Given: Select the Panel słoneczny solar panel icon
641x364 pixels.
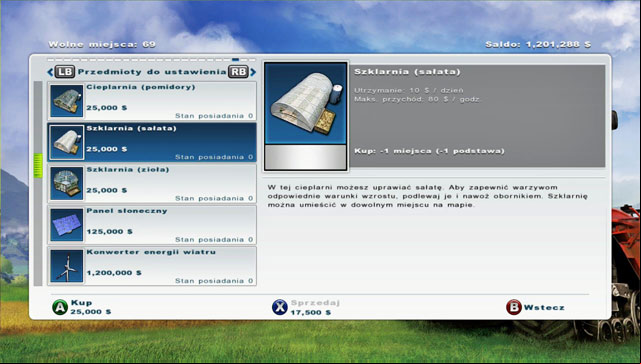Looking at the screenshot, I should coord(66,225).
